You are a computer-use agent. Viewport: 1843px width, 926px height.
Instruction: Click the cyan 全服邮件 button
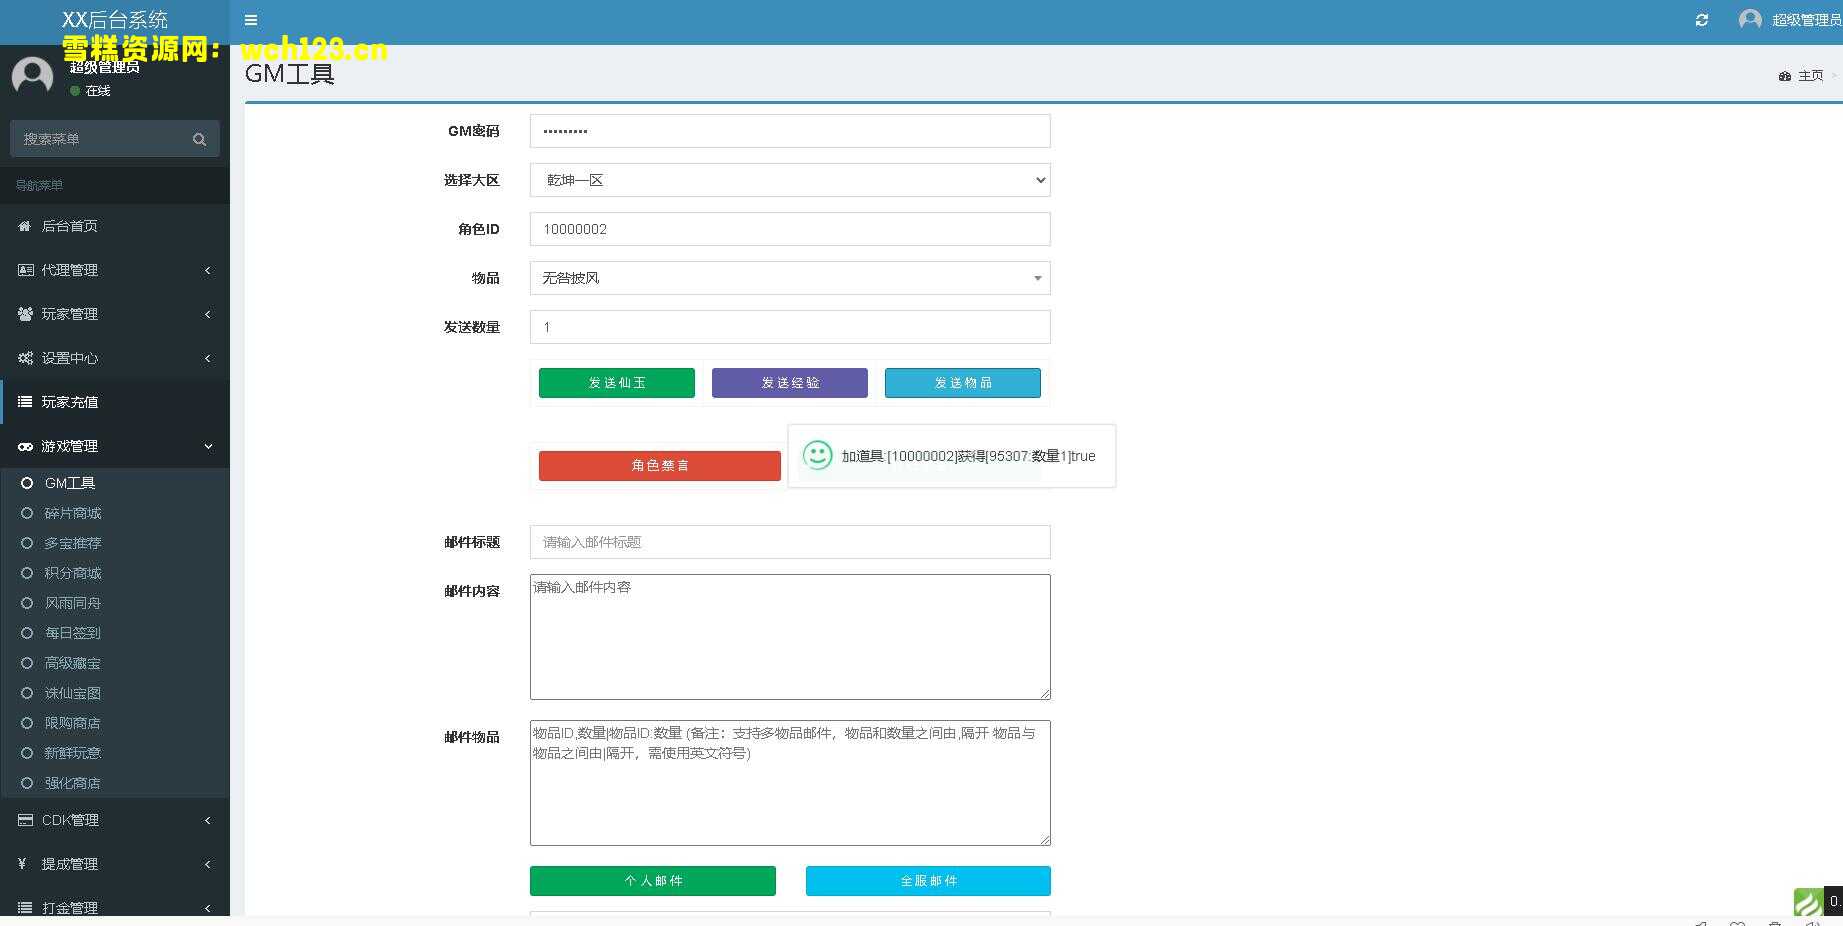928,881
